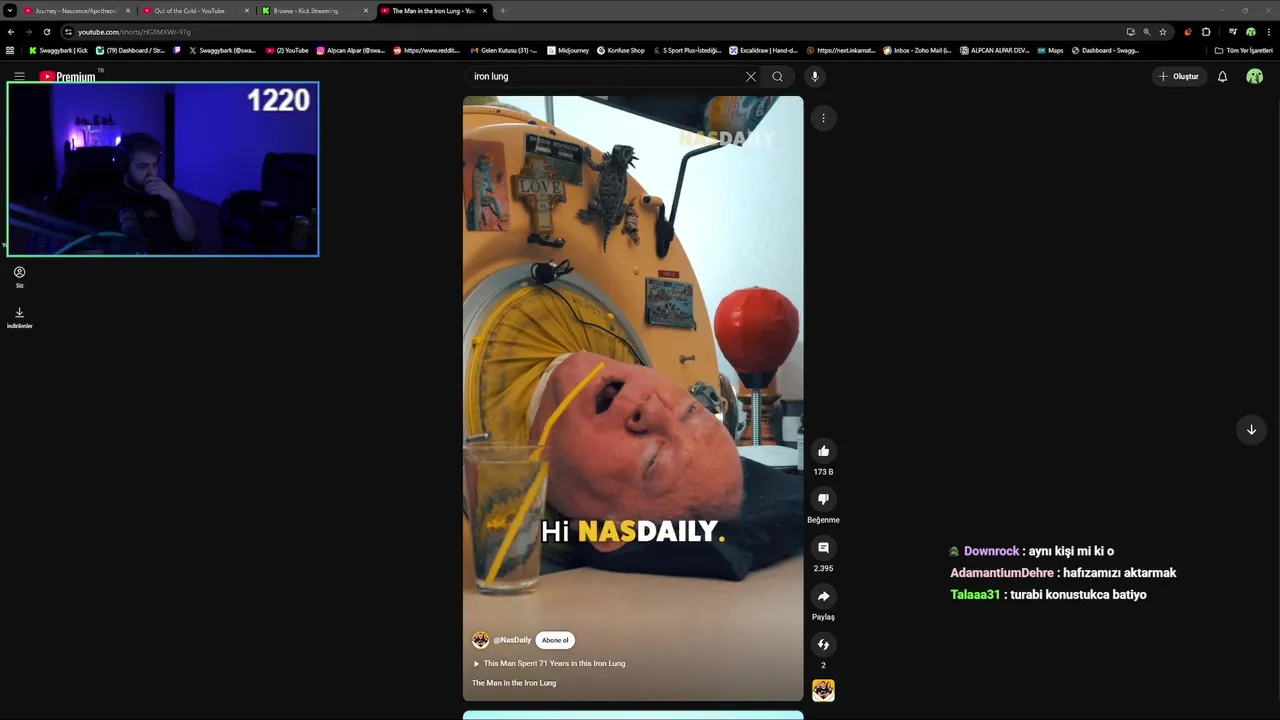Open the '(2) YouTube' bookmark
Viewport: 1280px width, 720px height.
click(x=287, y=50)
